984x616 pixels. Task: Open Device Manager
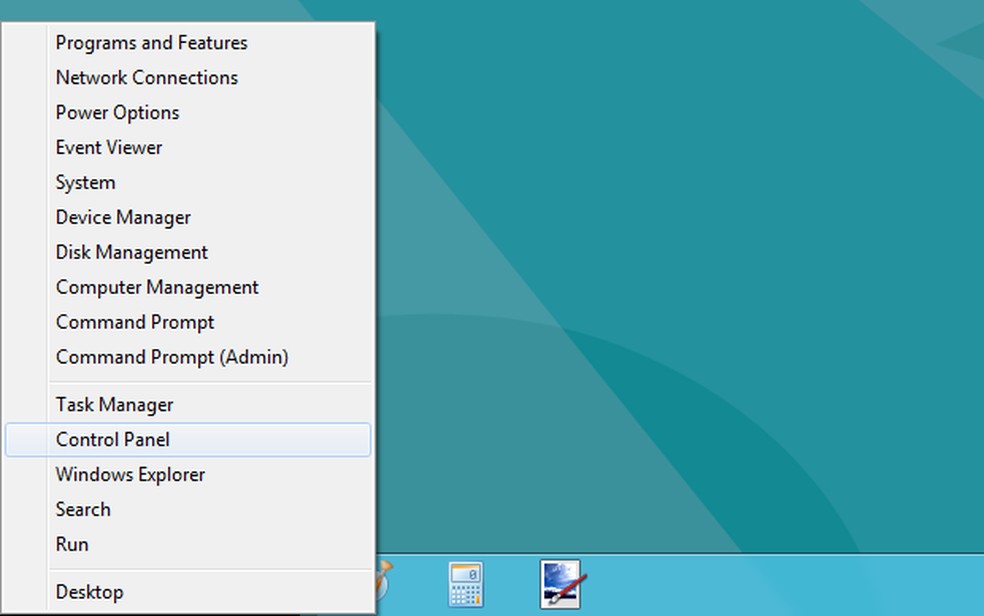pos(188,218)
